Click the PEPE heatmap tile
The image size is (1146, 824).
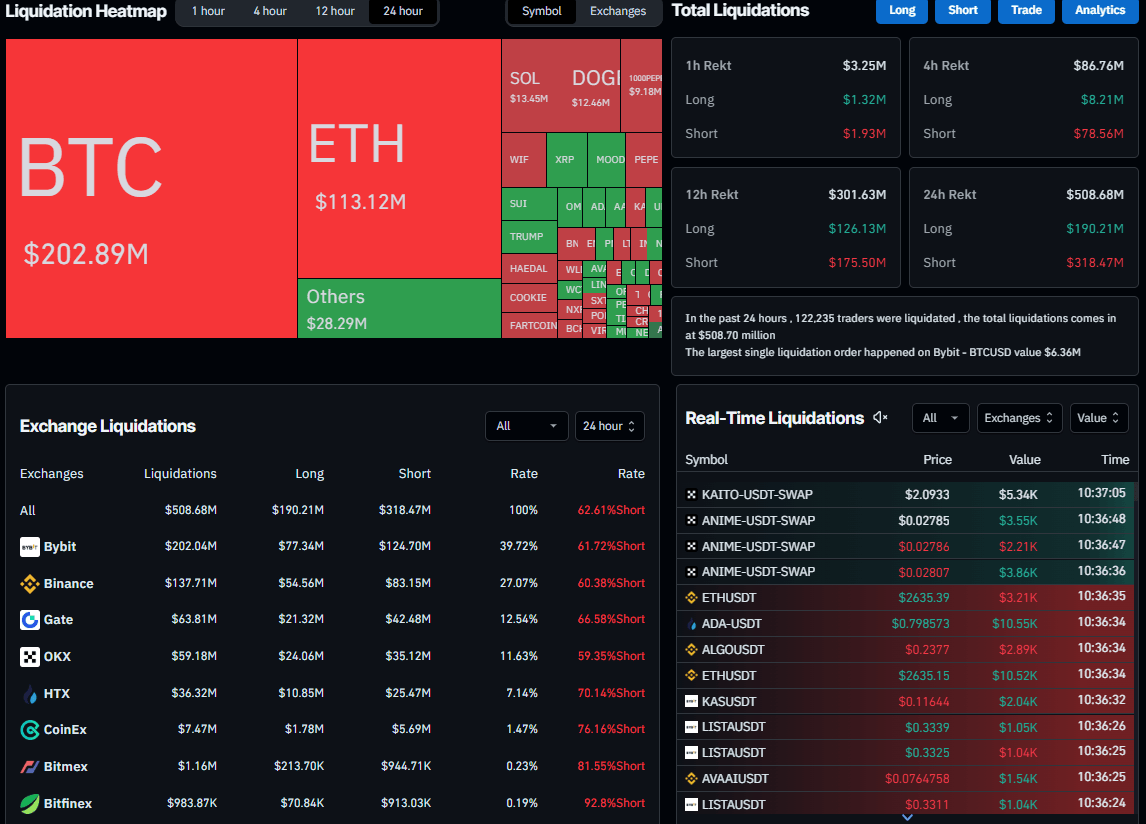tap(644, 159)
